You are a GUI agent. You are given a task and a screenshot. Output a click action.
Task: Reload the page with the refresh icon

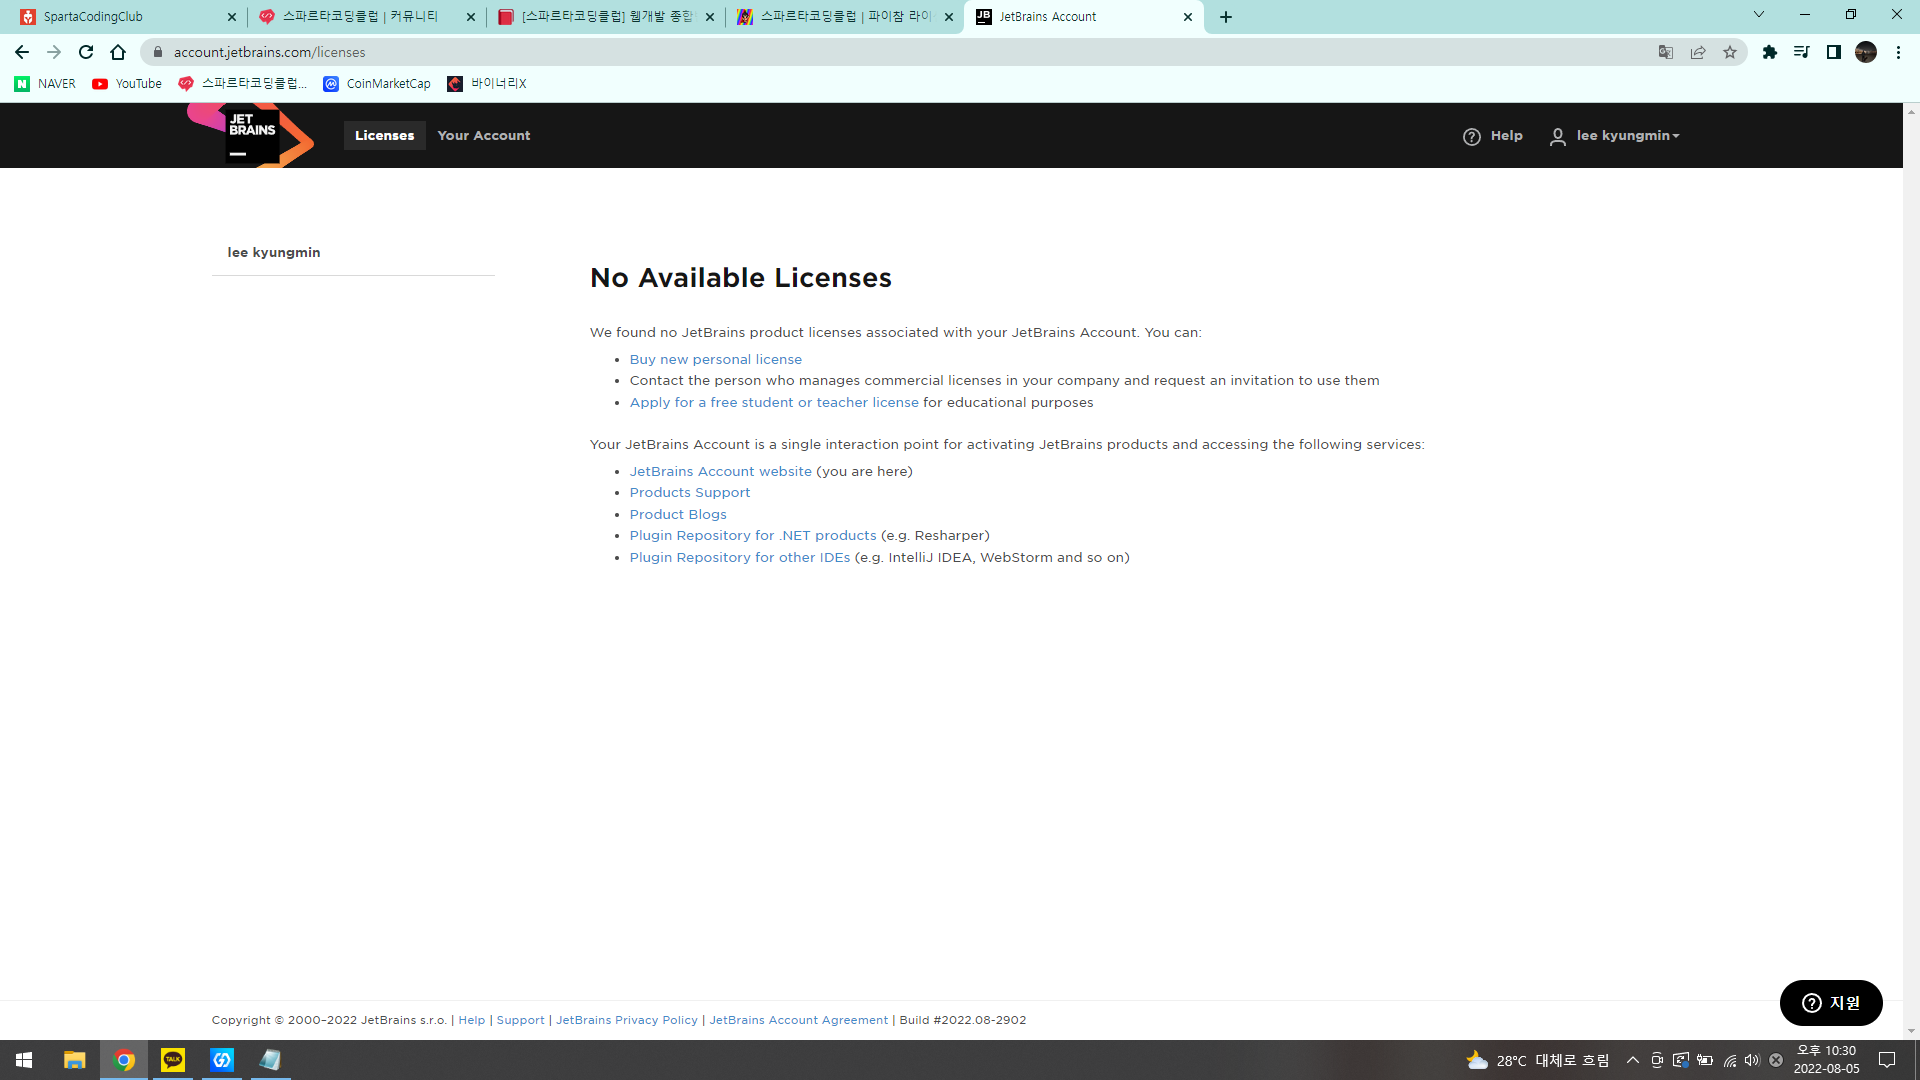click(86, 52)
